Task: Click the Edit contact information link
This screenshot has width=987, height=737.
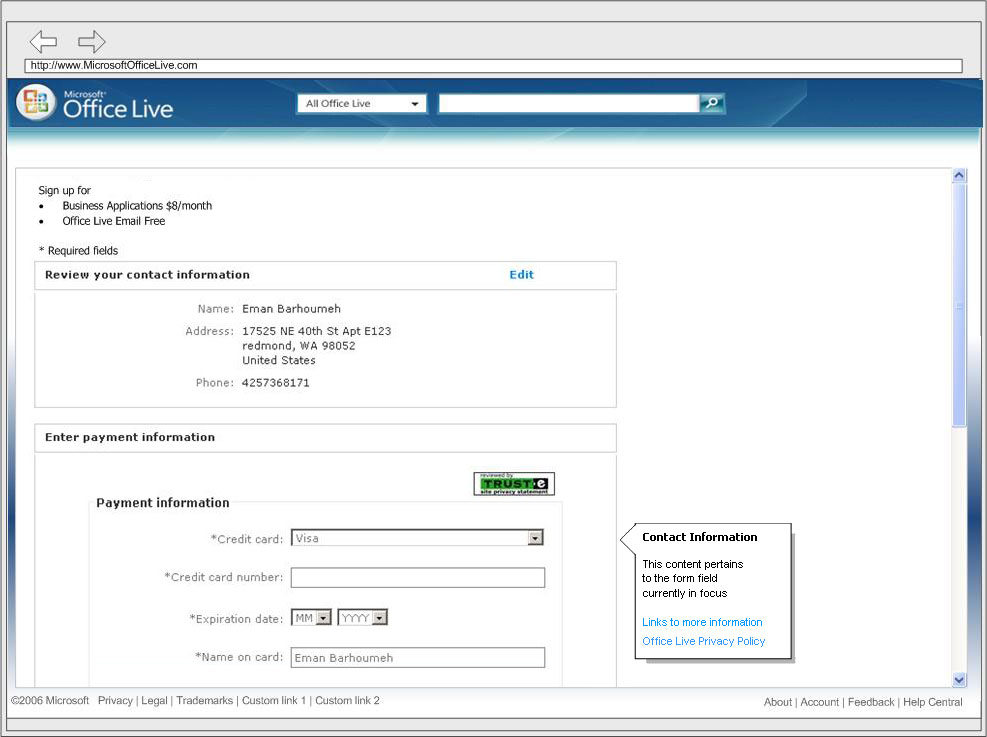Action: pyautogui.click(x=521, y=274)
